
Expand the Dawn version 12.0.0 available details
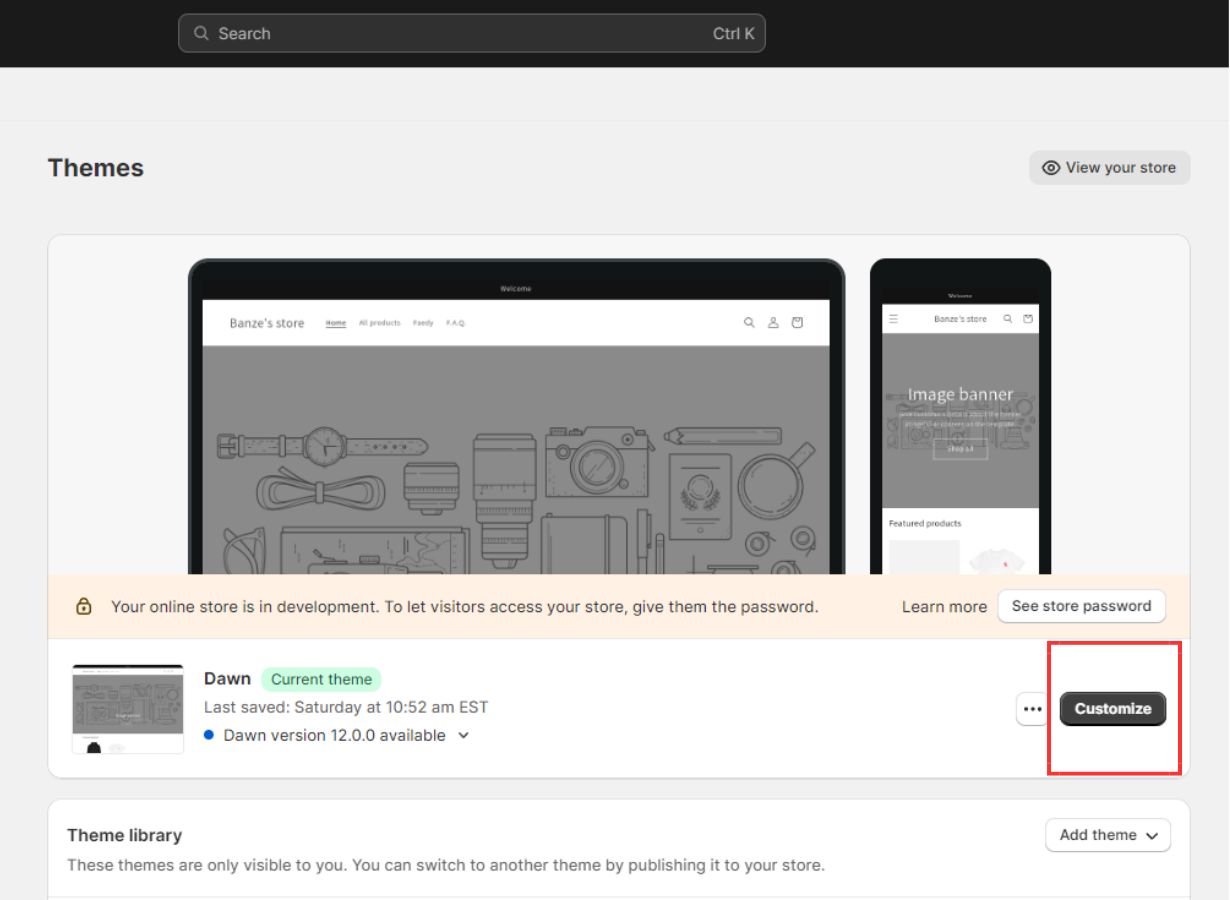pos(463,735)
